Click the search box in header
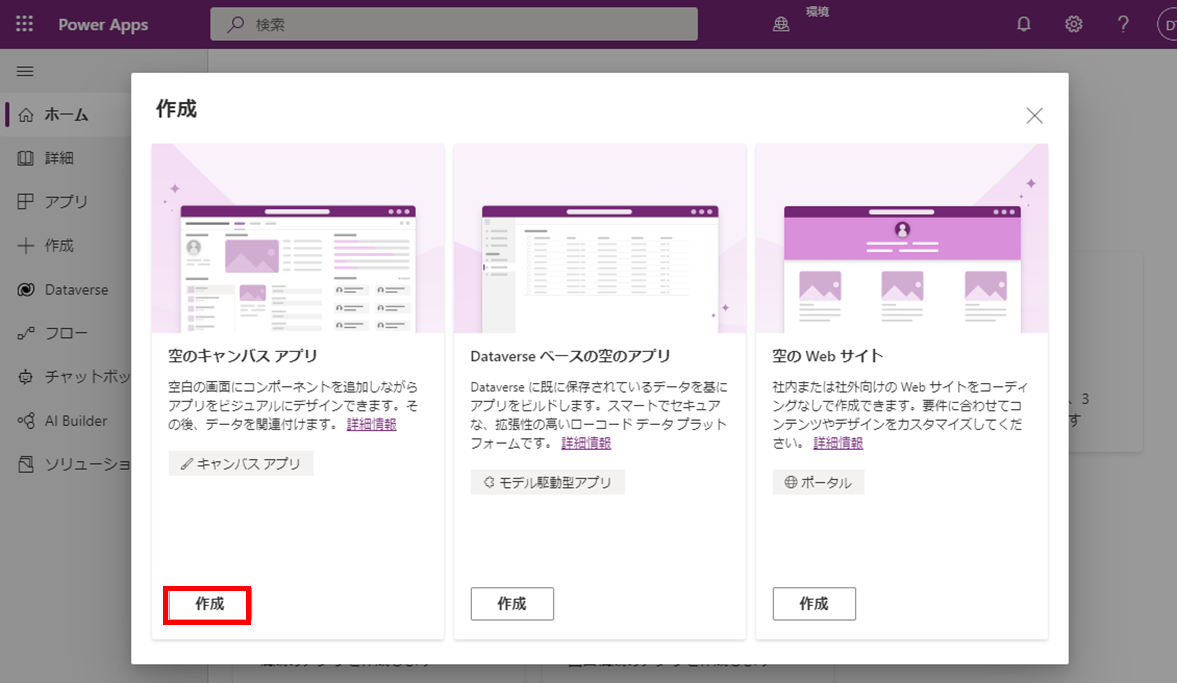 [454, 24]
